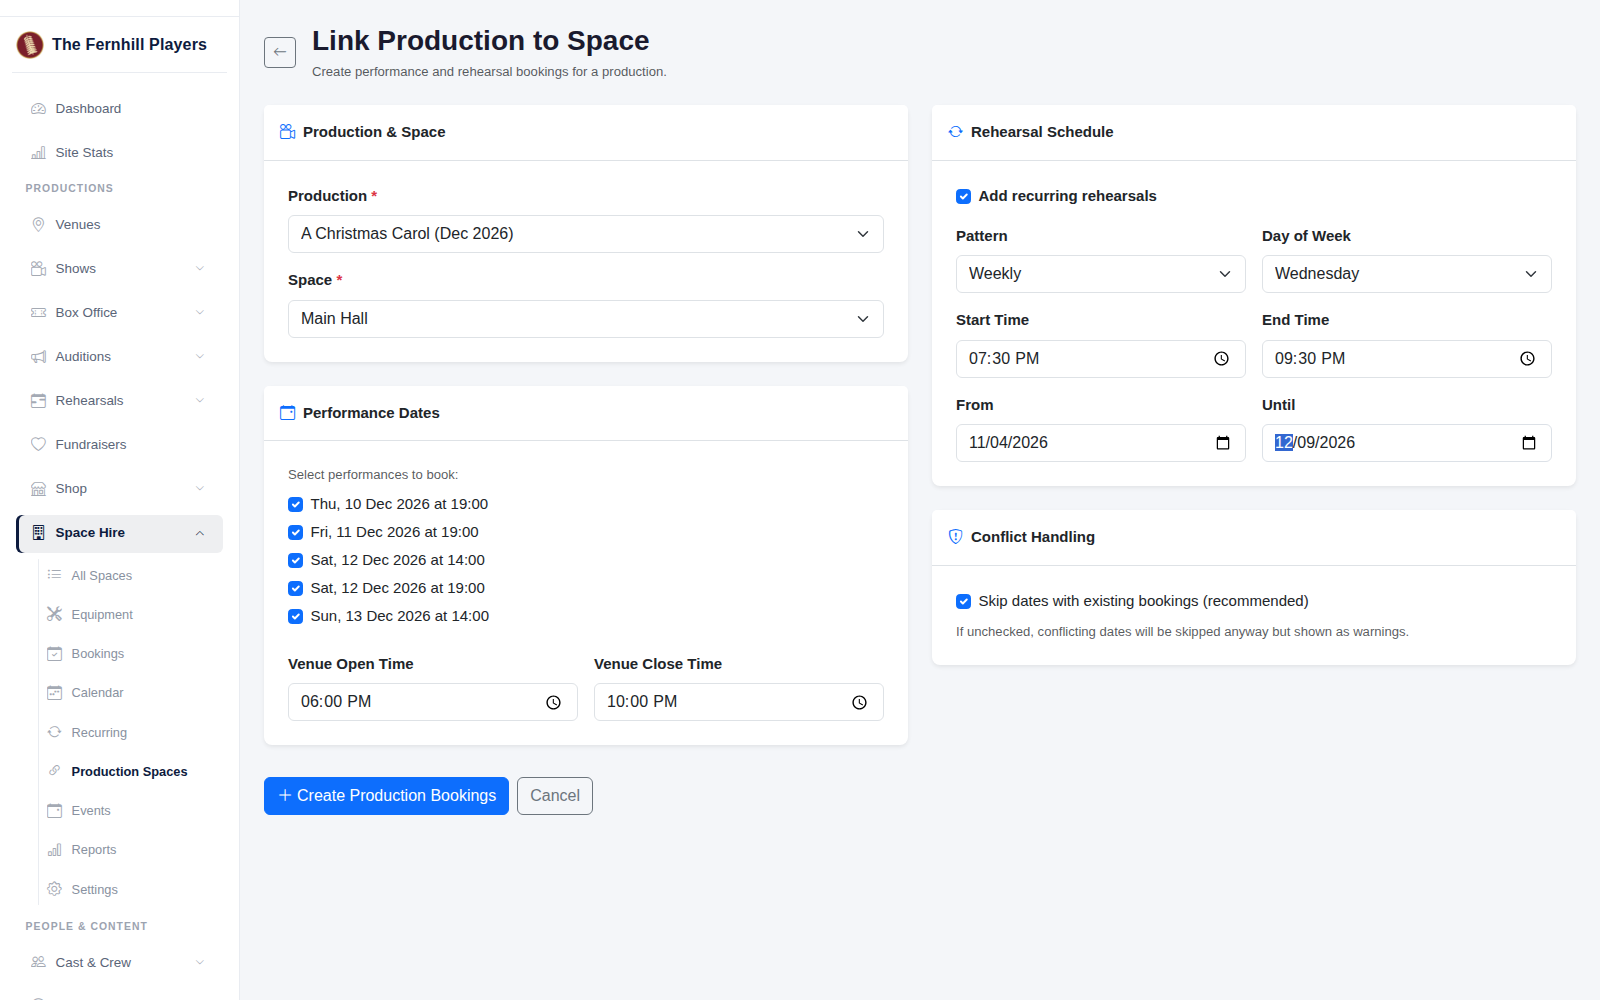Go to Bookings under Space Hire
The height and width of the screenshot is (1000, 1600).
[98, 654]
